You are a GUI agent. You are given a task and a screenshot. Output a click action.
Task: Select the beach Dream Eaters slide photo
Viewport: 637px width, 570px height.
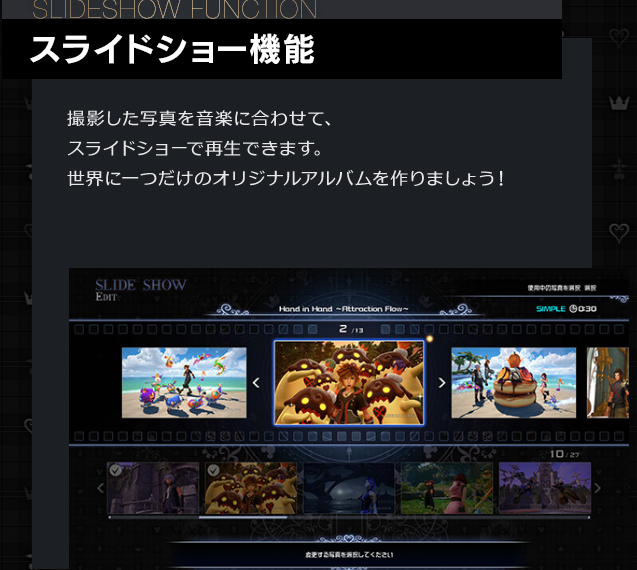(184, 382)
